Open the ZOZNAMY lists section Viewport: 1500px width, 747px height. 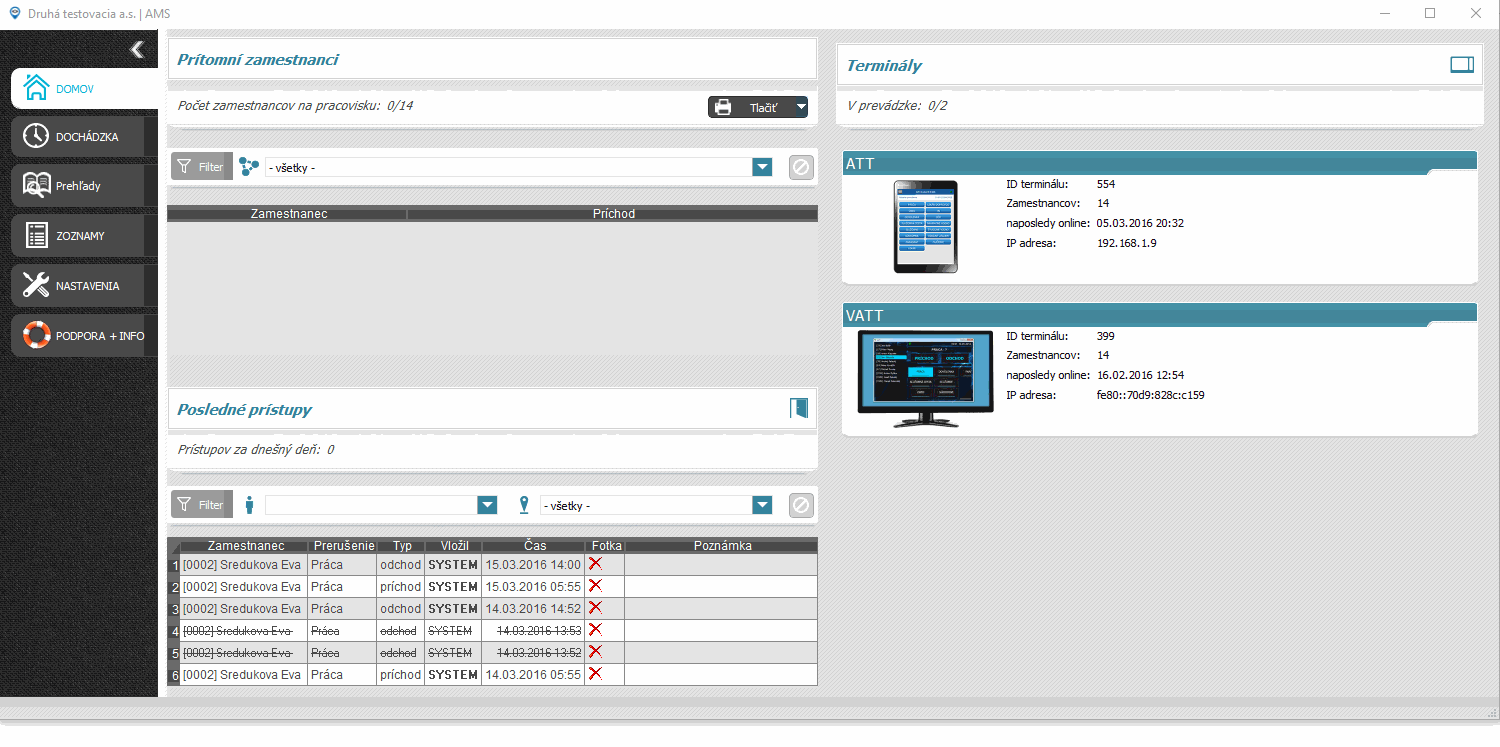84,236
